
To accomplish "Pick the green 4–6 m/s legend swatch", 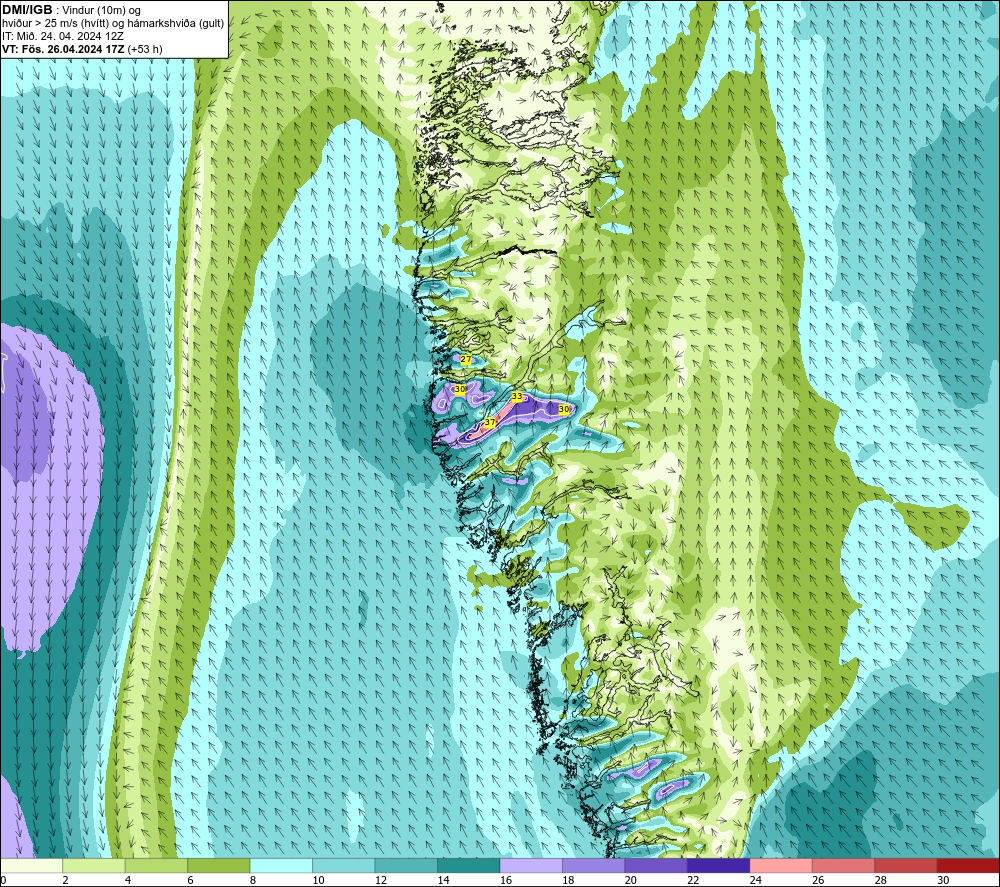I will pos(156,866).
